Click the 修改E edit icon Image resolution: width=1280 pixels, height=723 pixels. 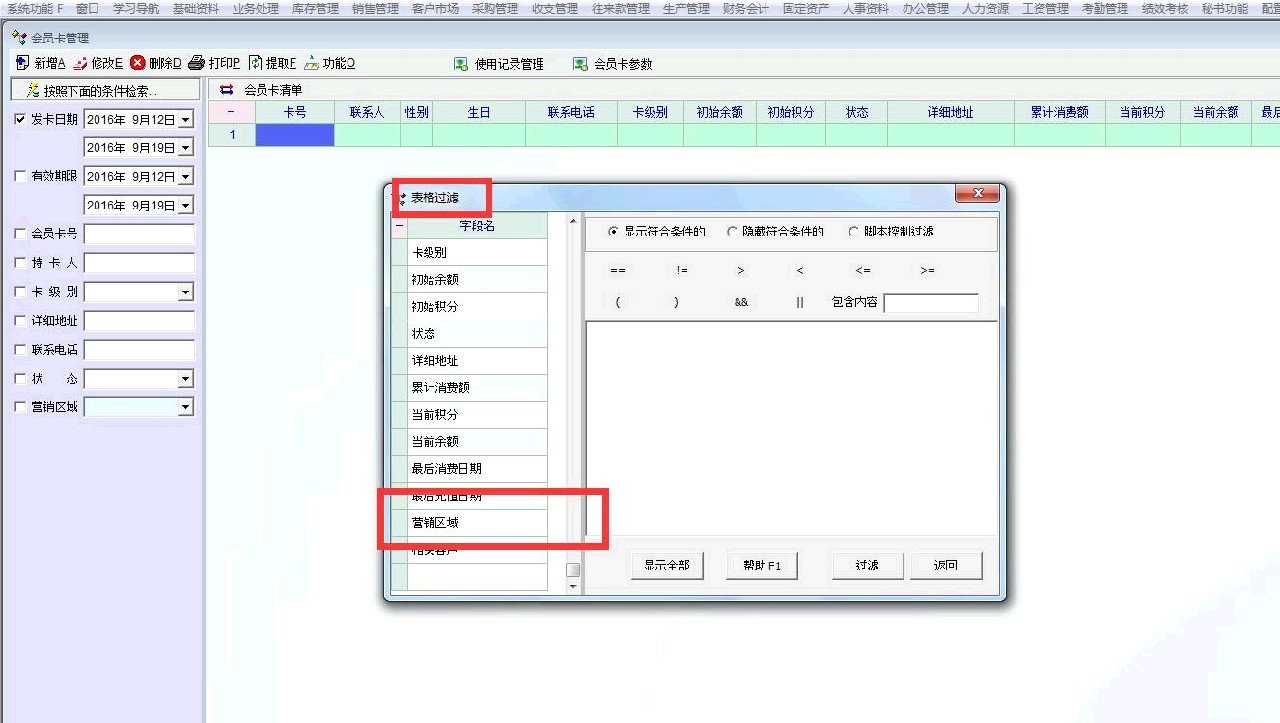(x=80, y=63)
